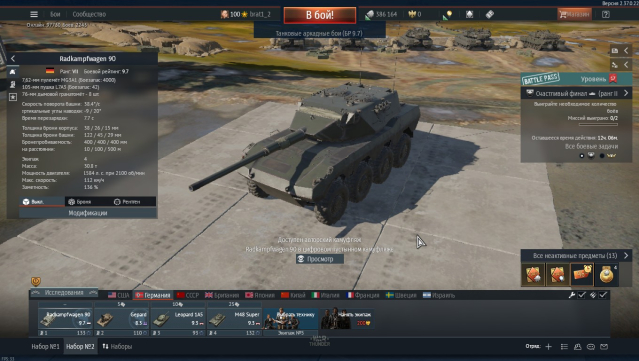
Task: Open the silver lions currency balance
Action: tap(381, 14)
